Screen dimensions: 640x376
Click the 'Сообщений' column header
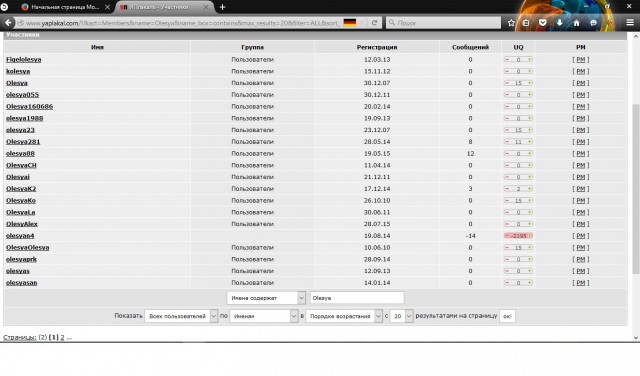tap(470, 47)
